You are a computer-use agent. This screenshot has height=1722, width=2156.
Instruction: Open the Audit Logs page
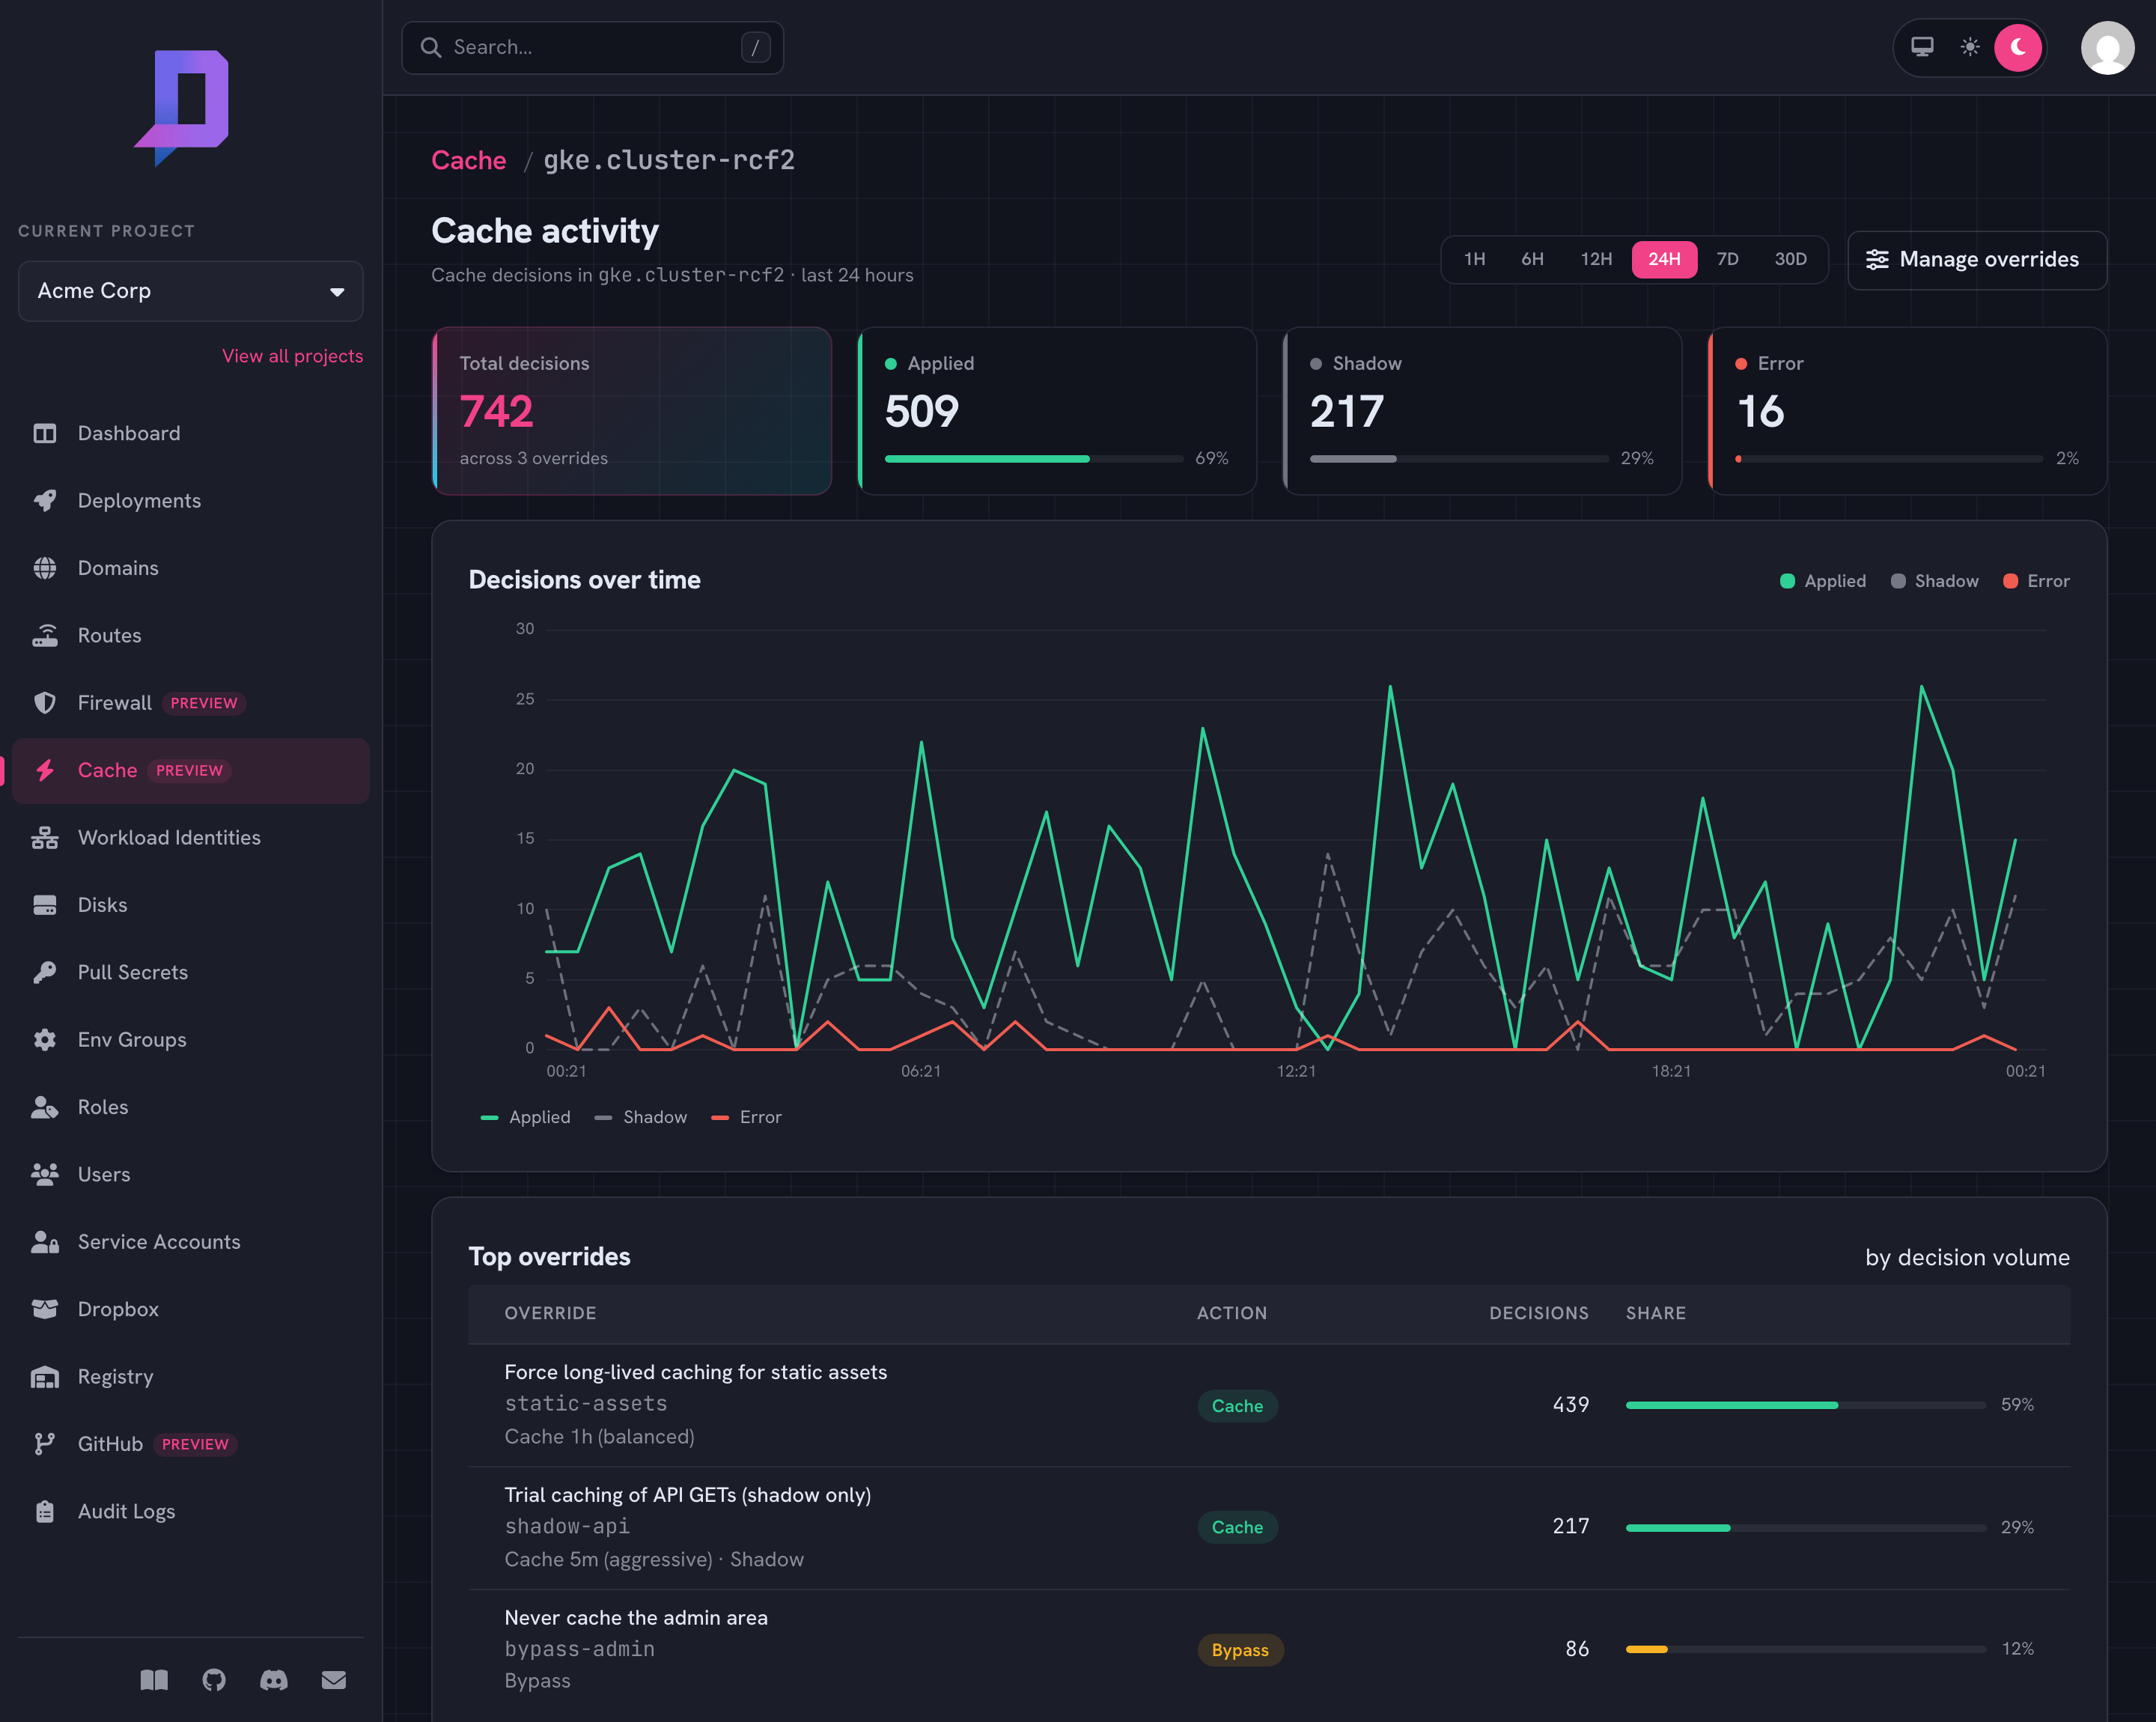click(191, 1511)
